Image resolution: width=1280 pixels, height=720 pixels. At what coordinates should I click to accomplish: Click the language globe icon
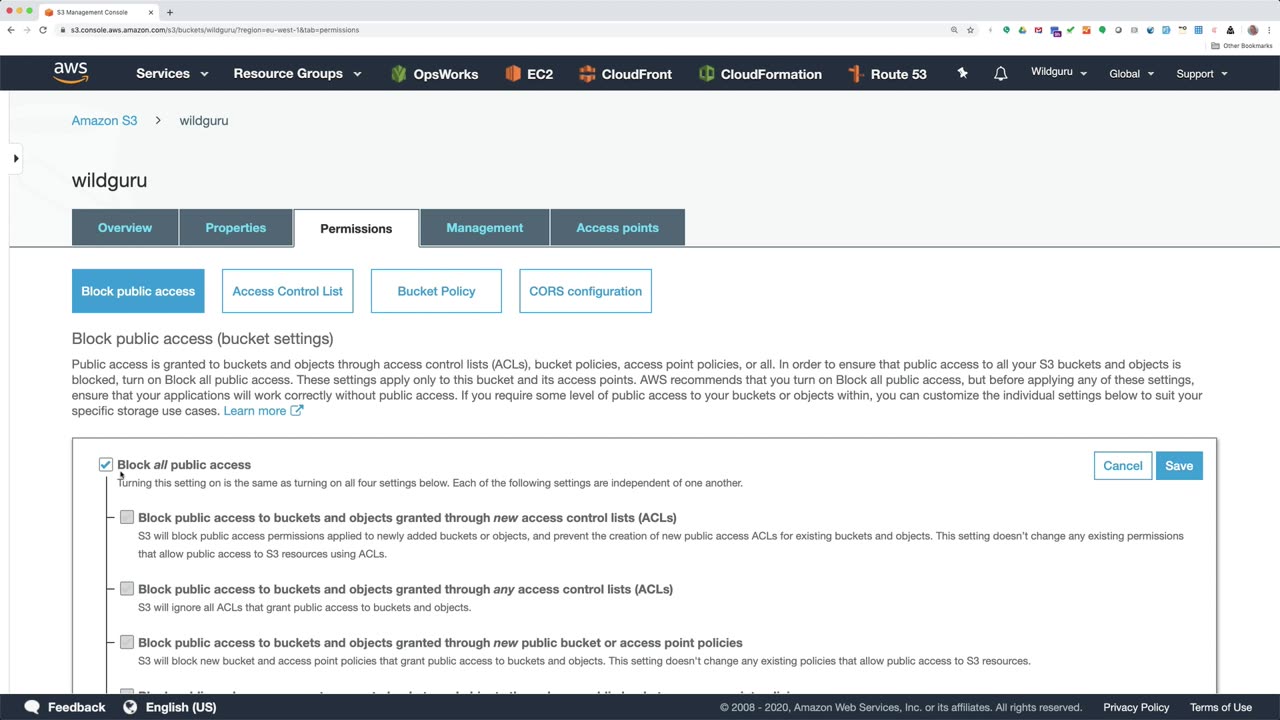coord(130,707)
